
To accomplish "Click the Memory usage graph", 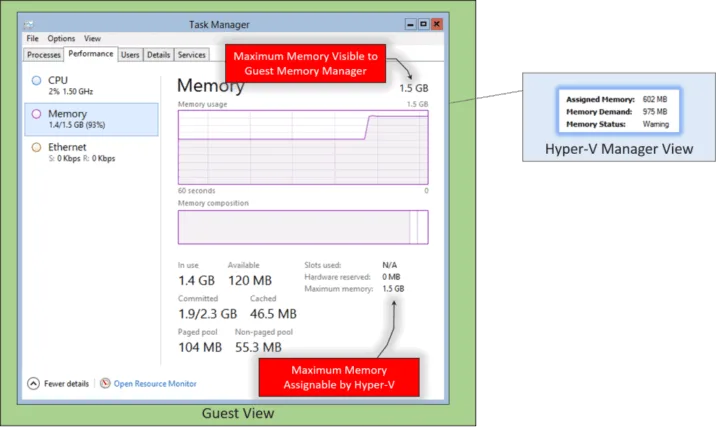I will pyautogui.click(x=303, y=147).
